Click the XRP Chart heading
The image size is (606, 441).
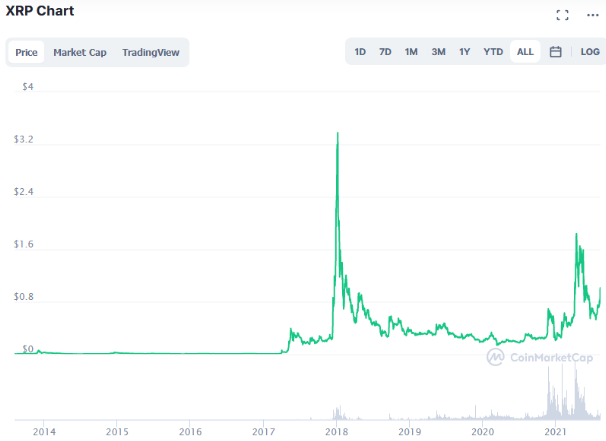[40, 11]
